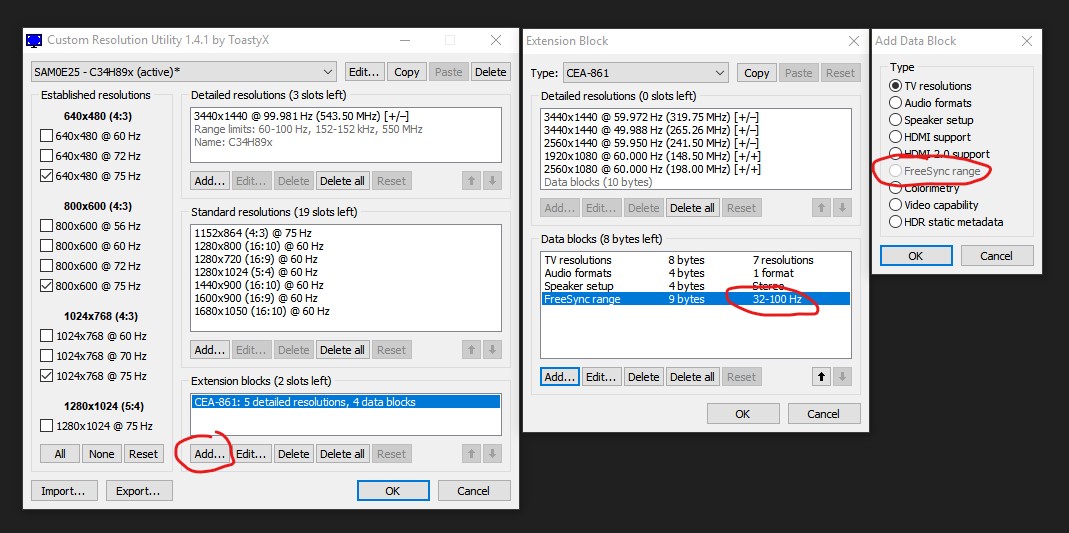Click the move up arrow in Data blocks
Image resolution: width=1069 pixels, height=533 pixels.
(821, 377)
